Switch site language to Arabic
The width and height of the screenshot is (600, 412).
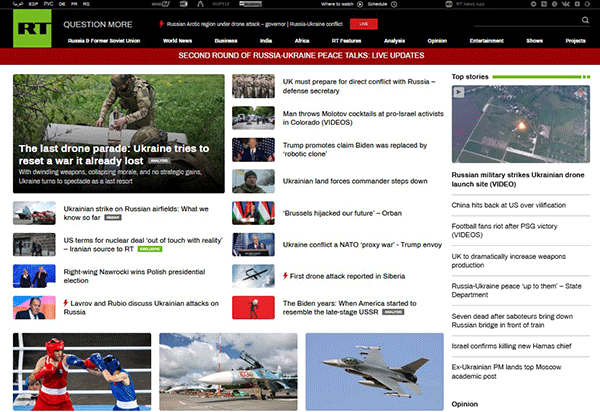click(x=18, y=4)
